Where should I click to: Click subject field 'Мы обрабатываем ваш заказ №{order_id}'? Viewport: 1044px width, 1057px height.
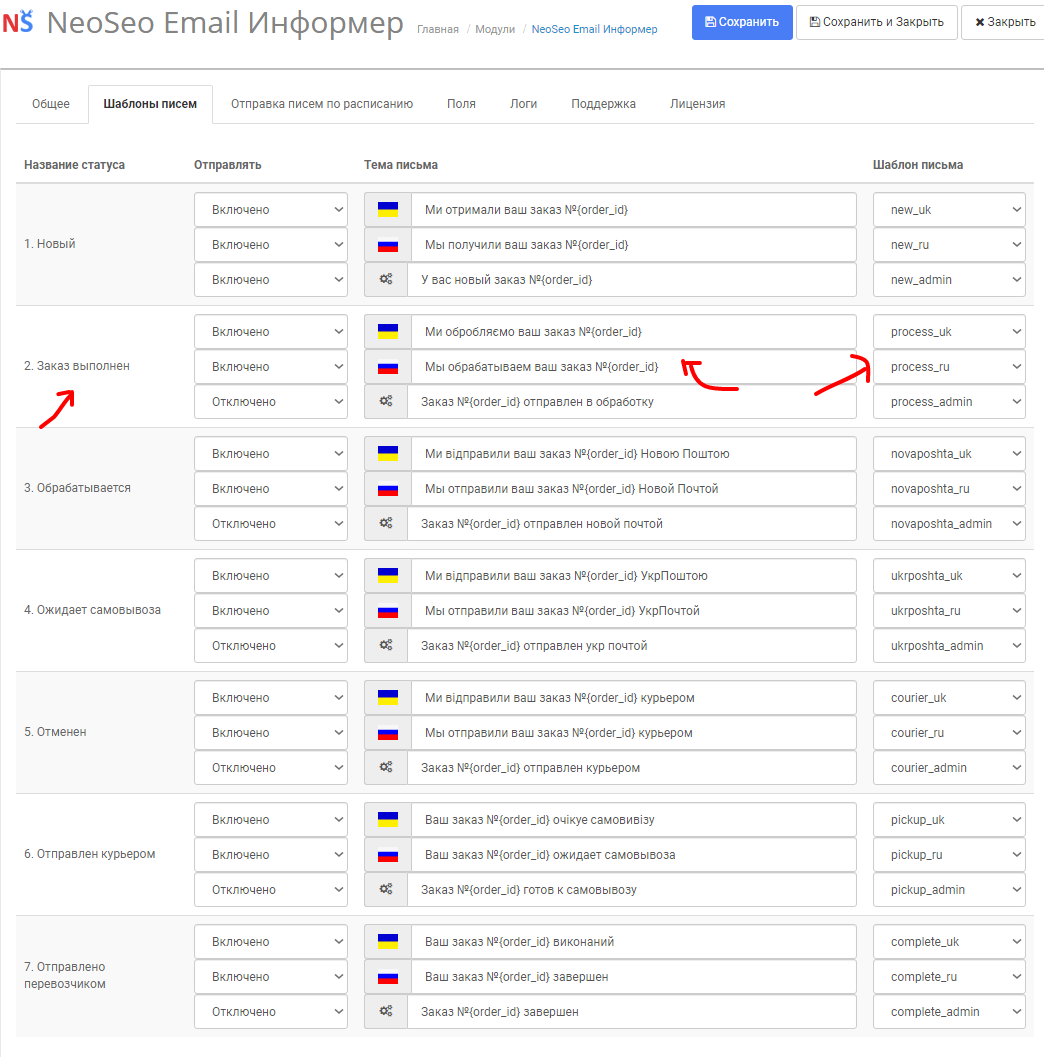[x=634, y=367]
